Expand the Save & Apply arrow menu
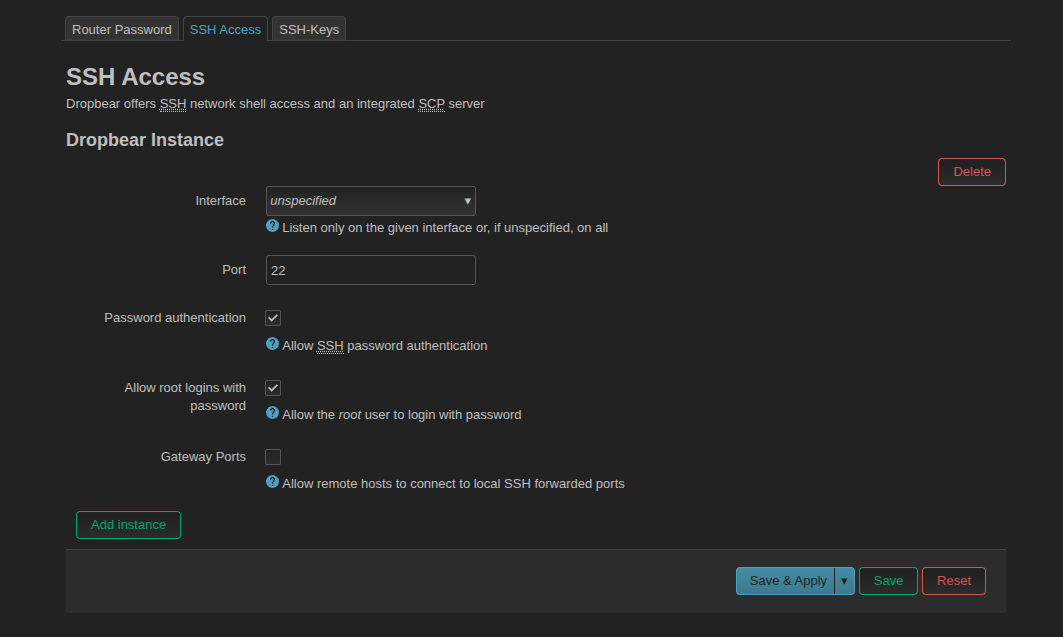The image size is (1063, 637). pos(844,581)
